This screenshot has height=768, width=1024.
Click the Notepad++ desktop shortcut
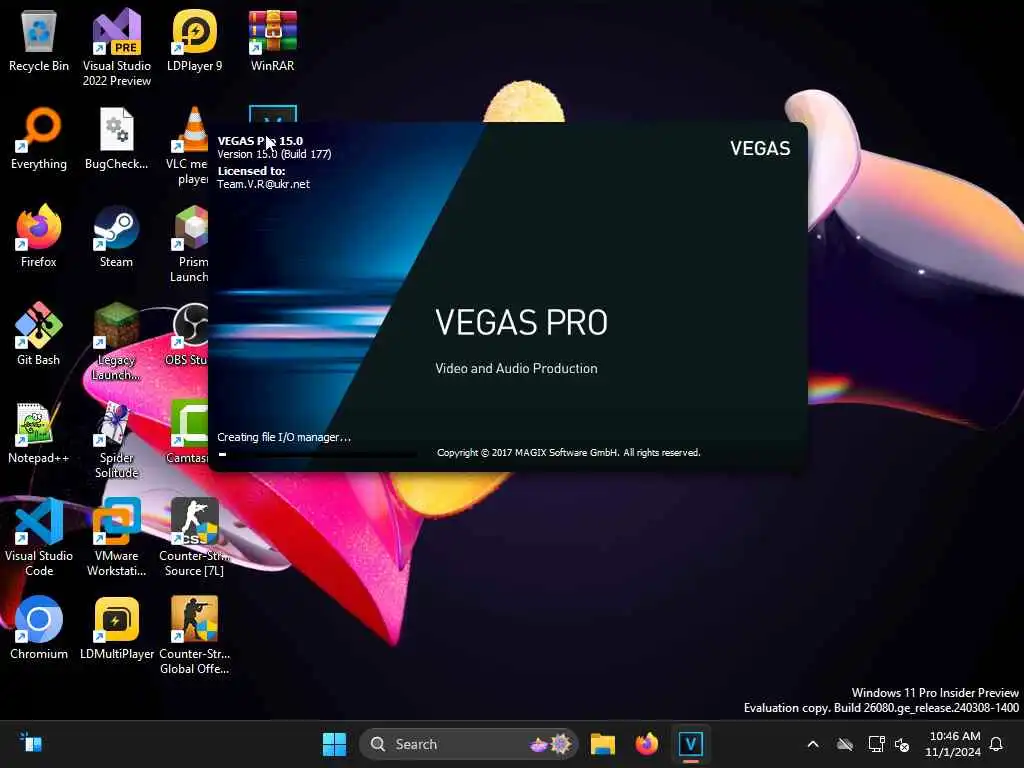coord(39,432)
